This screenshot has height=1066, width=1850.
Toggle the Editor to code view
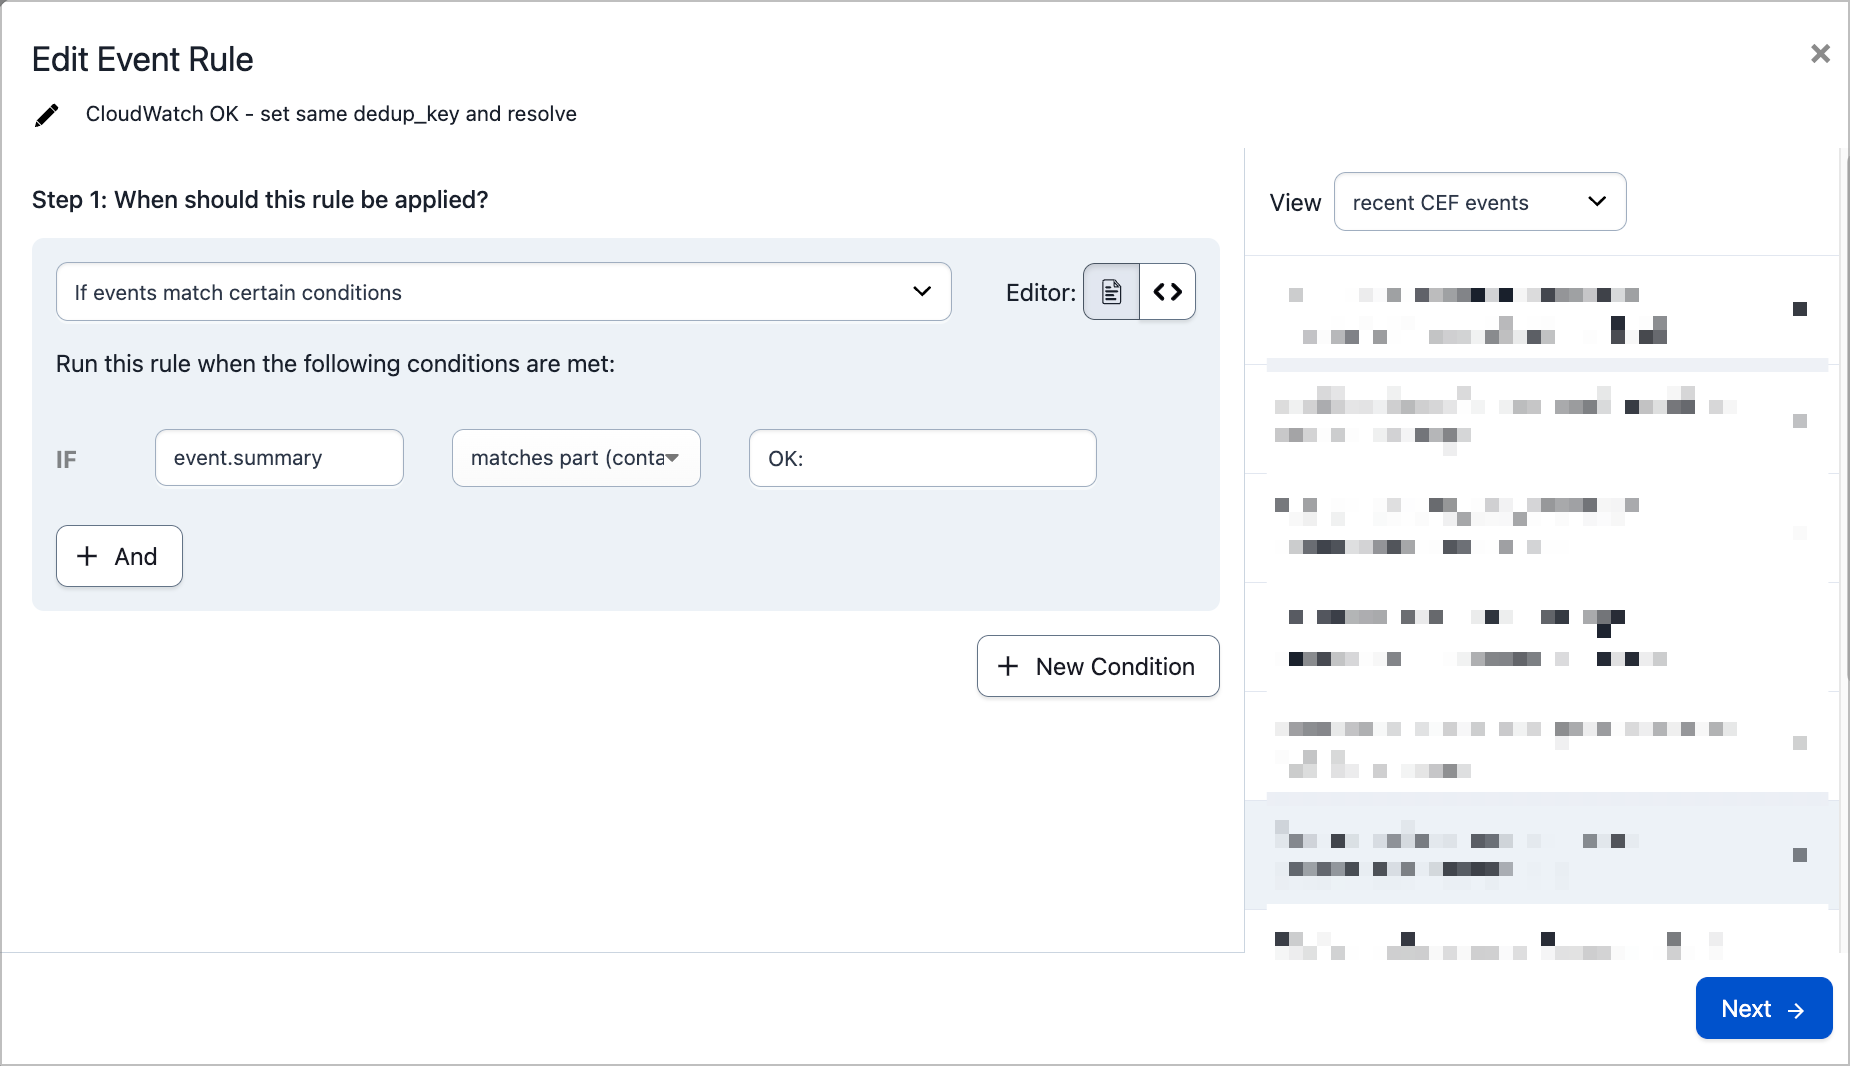1167,292
